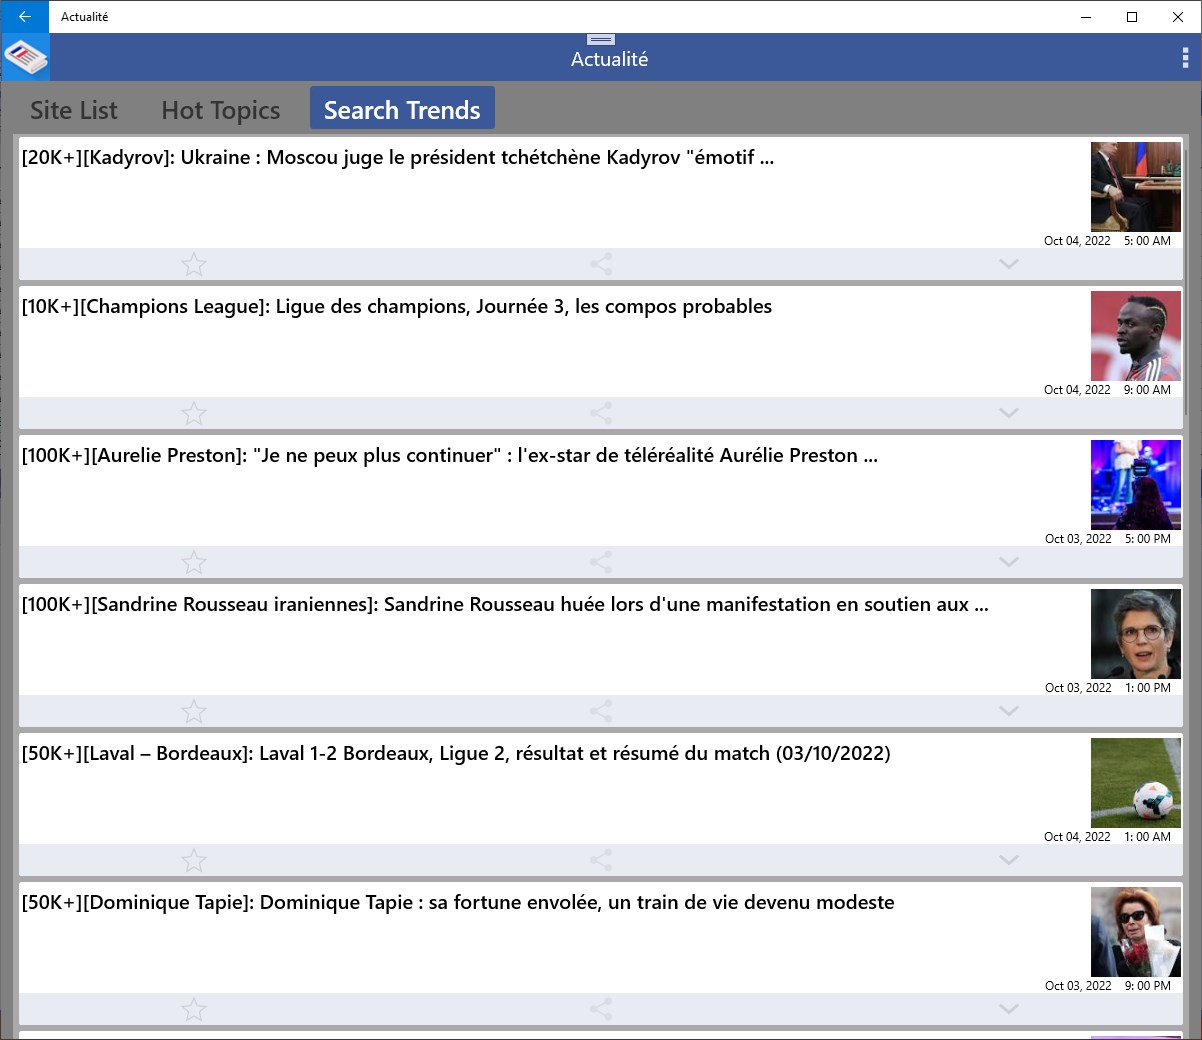Click the Oct 04, 2022 1:00 AM timestamp
1202x1040 pixels.
click(1107, 837)
